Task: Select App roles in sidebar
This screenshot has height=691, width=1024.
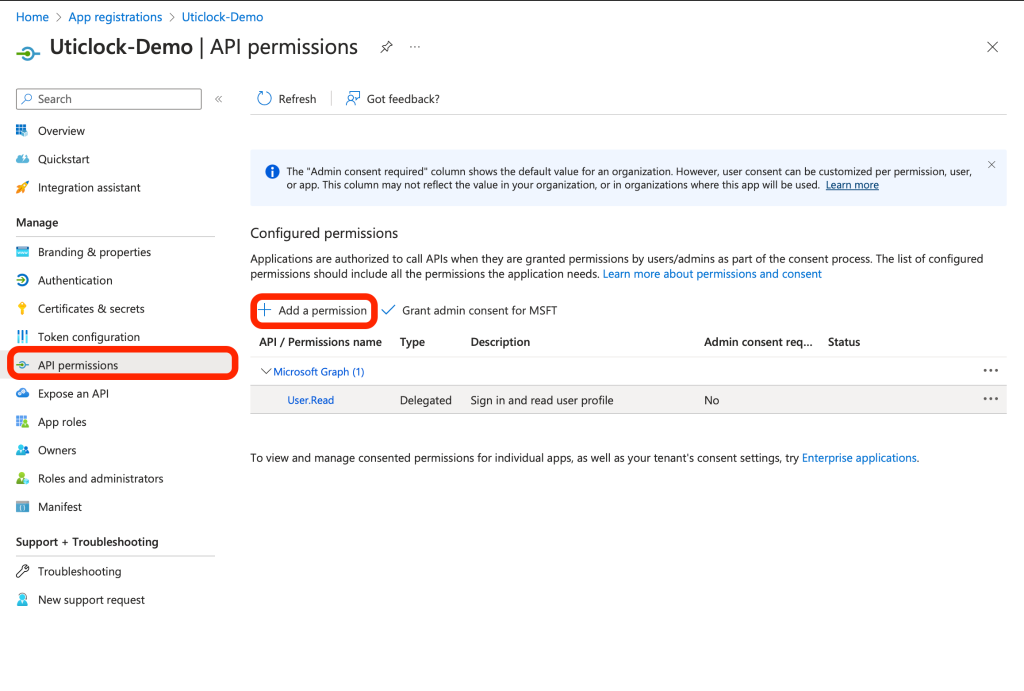Action: click(62, 422)
